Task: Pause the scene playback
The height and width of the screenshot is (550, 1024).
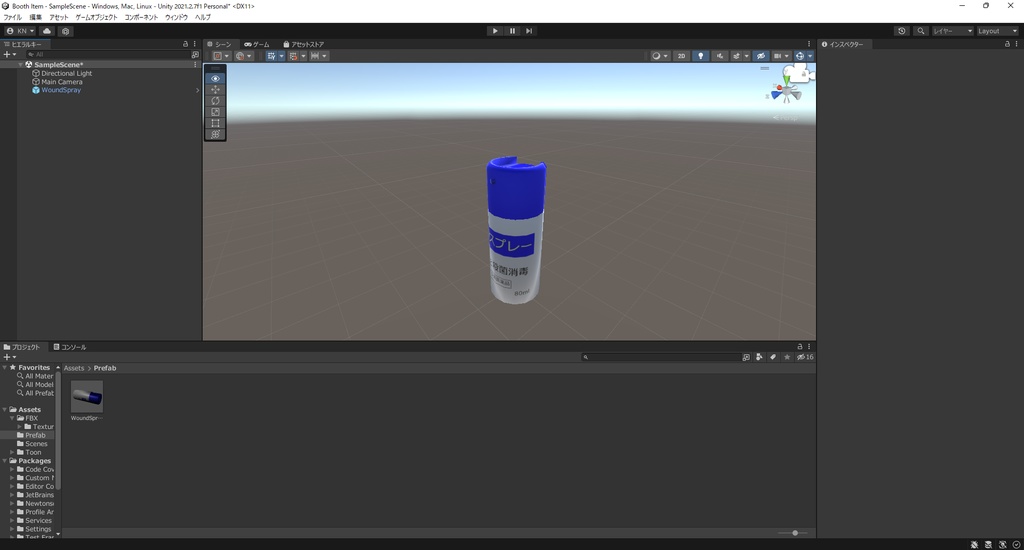Action: tap(512, 31)
